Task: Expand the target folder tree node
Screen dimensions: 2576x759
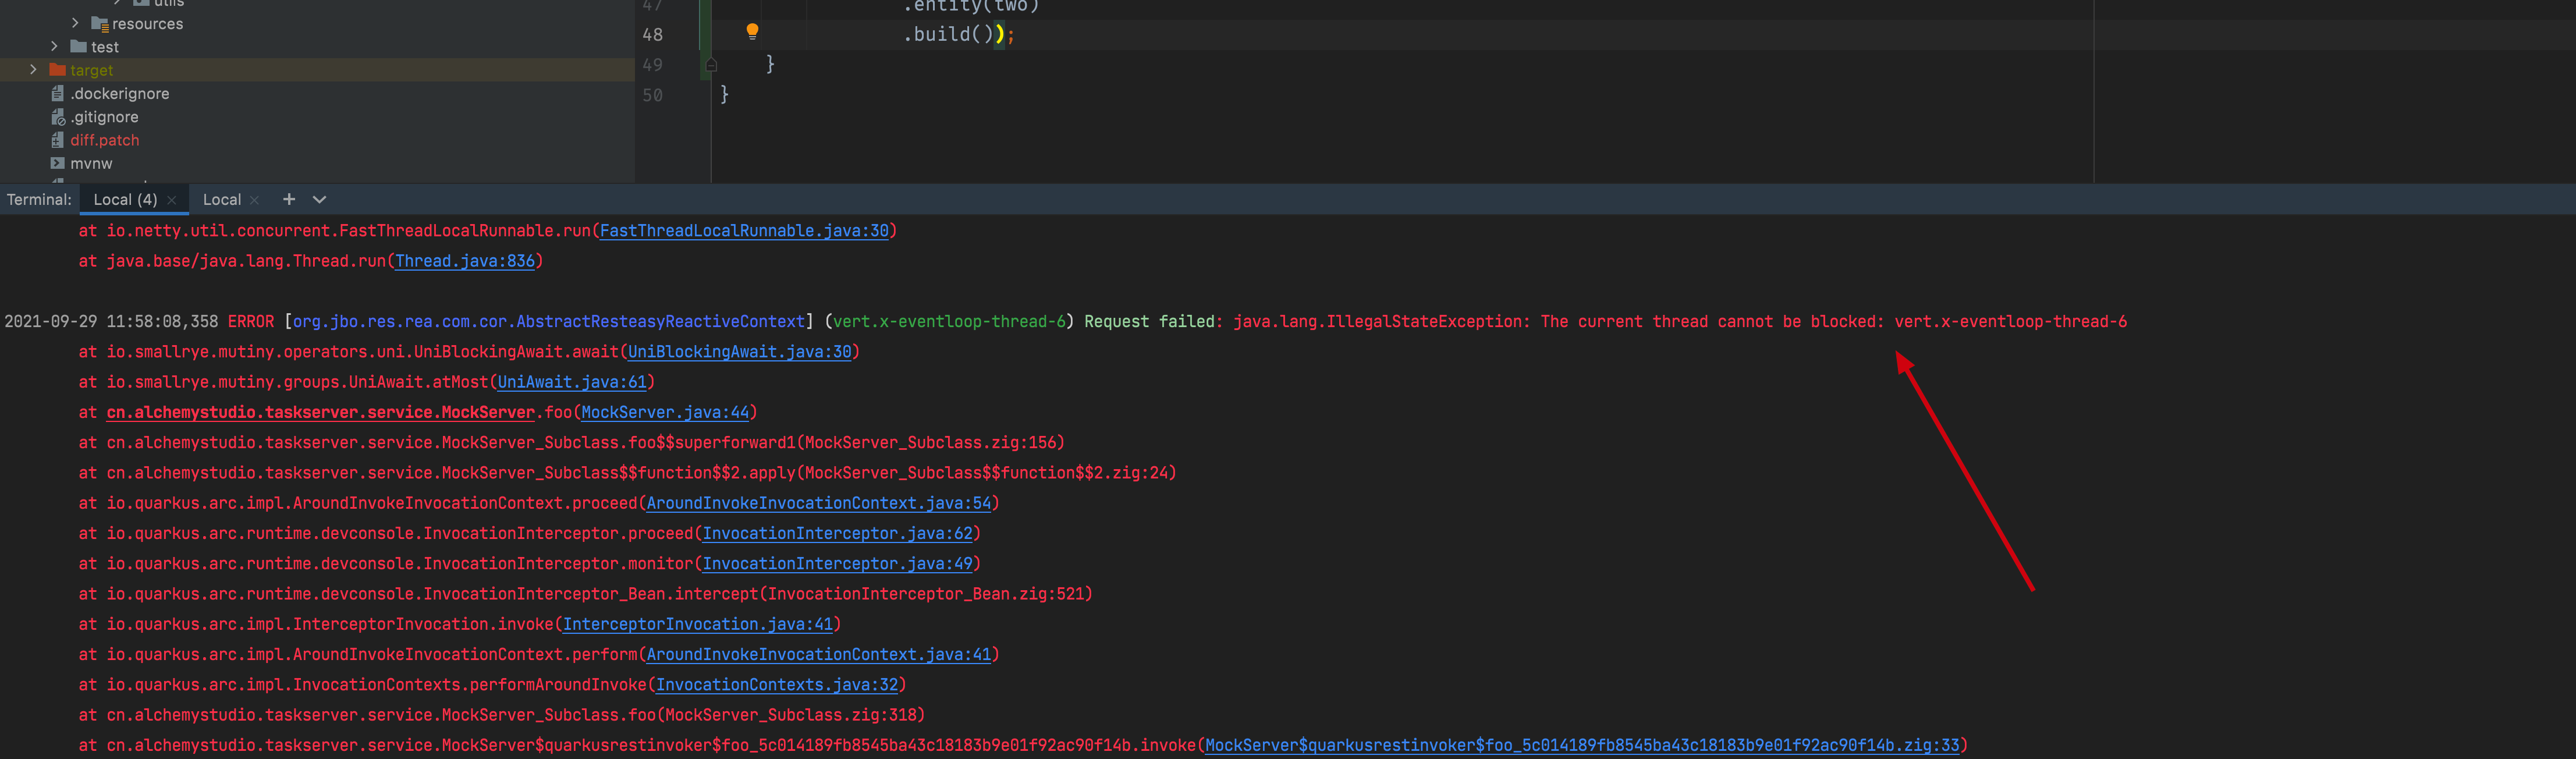Action: (33, 69)
